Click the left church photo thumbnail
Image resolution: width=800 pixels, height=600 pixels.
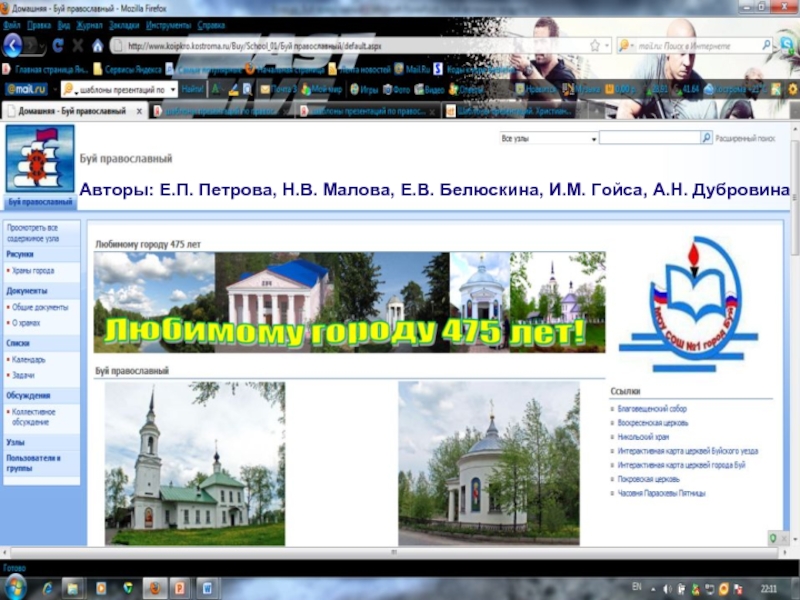194,462
